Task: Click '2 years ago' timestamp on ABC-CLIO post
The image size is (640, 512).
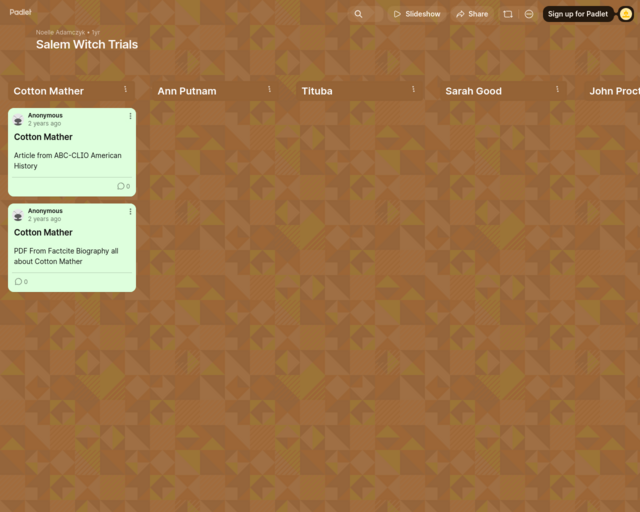Action: click(44, 123)
